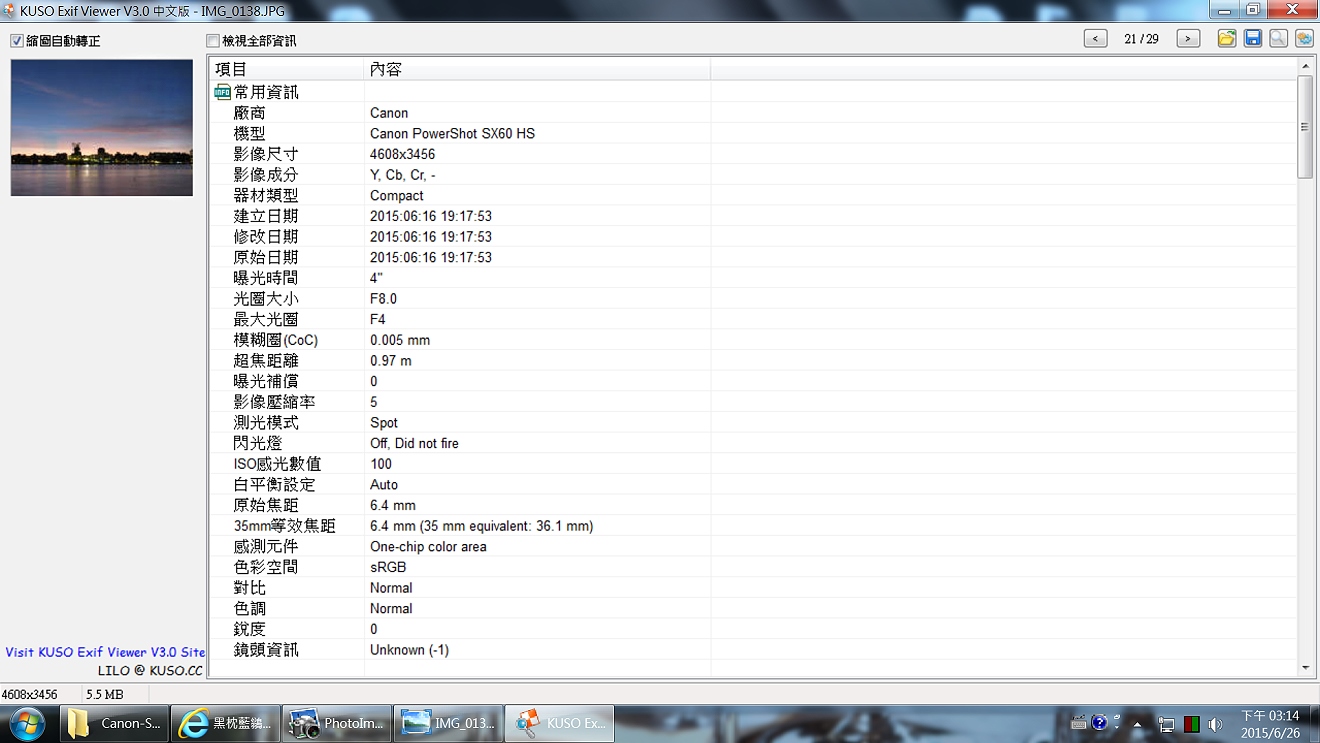This screenshot has height=743, width=1320.
Task: Click the 項目 column header
Action: tap(286, 69)
